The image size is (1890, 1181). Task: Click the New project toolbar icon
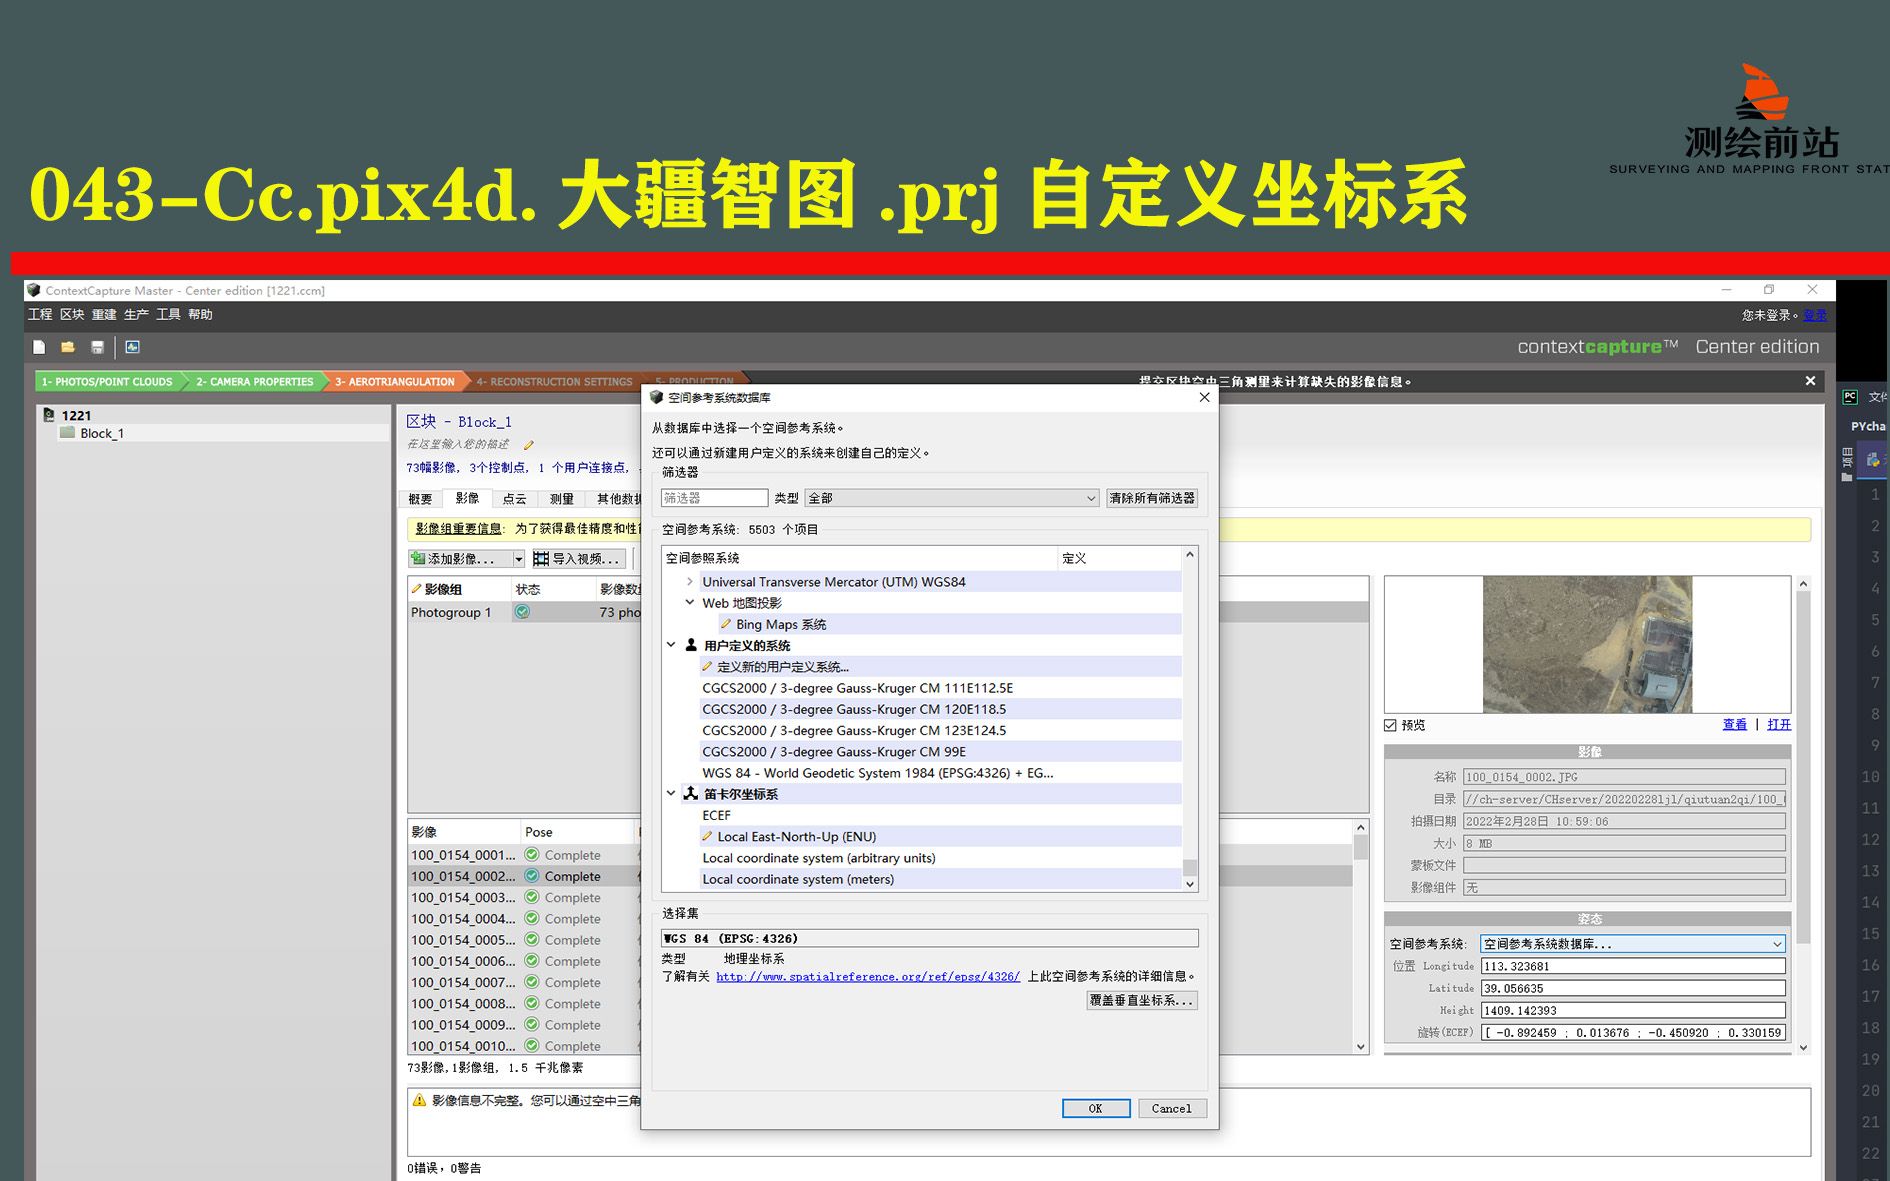39,347
